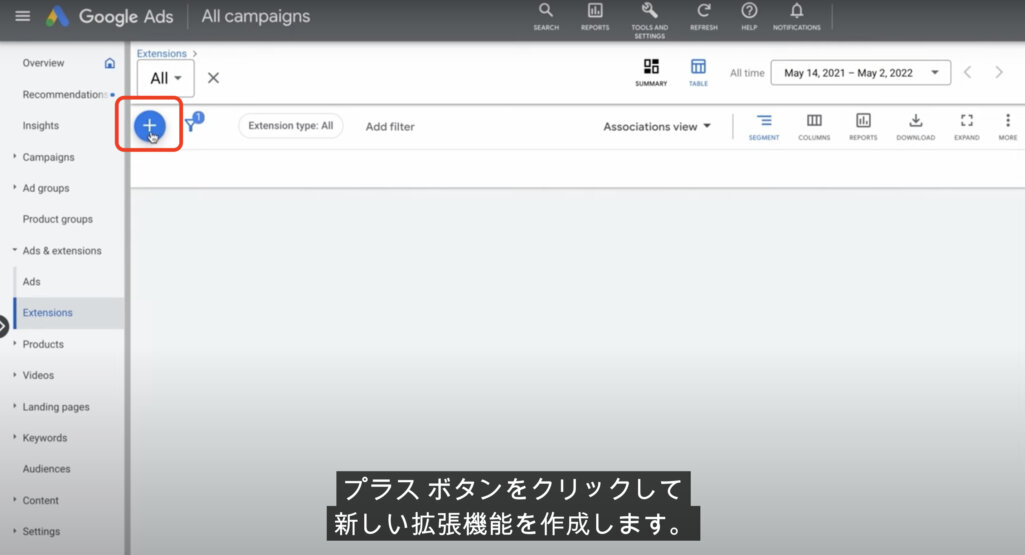Switch to Summary view
Image resolution: width=1025 pixels, height=555 pixels.
coord(651,72)
